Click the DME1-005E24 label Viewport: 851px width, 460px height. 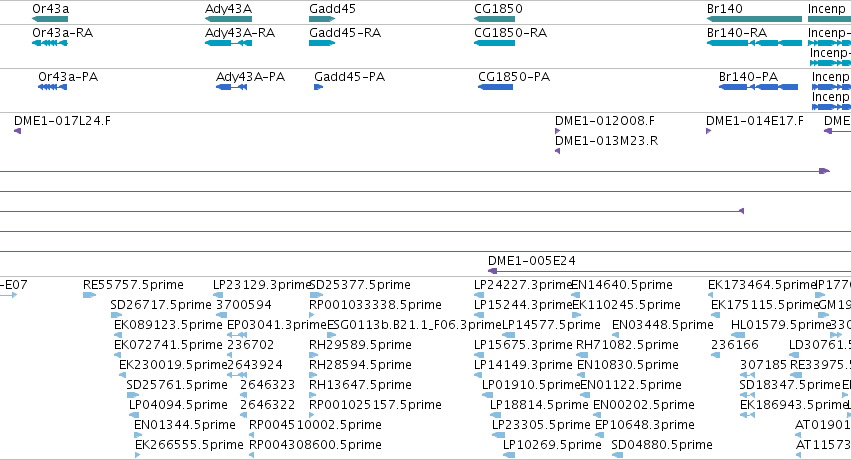point(532,260)
